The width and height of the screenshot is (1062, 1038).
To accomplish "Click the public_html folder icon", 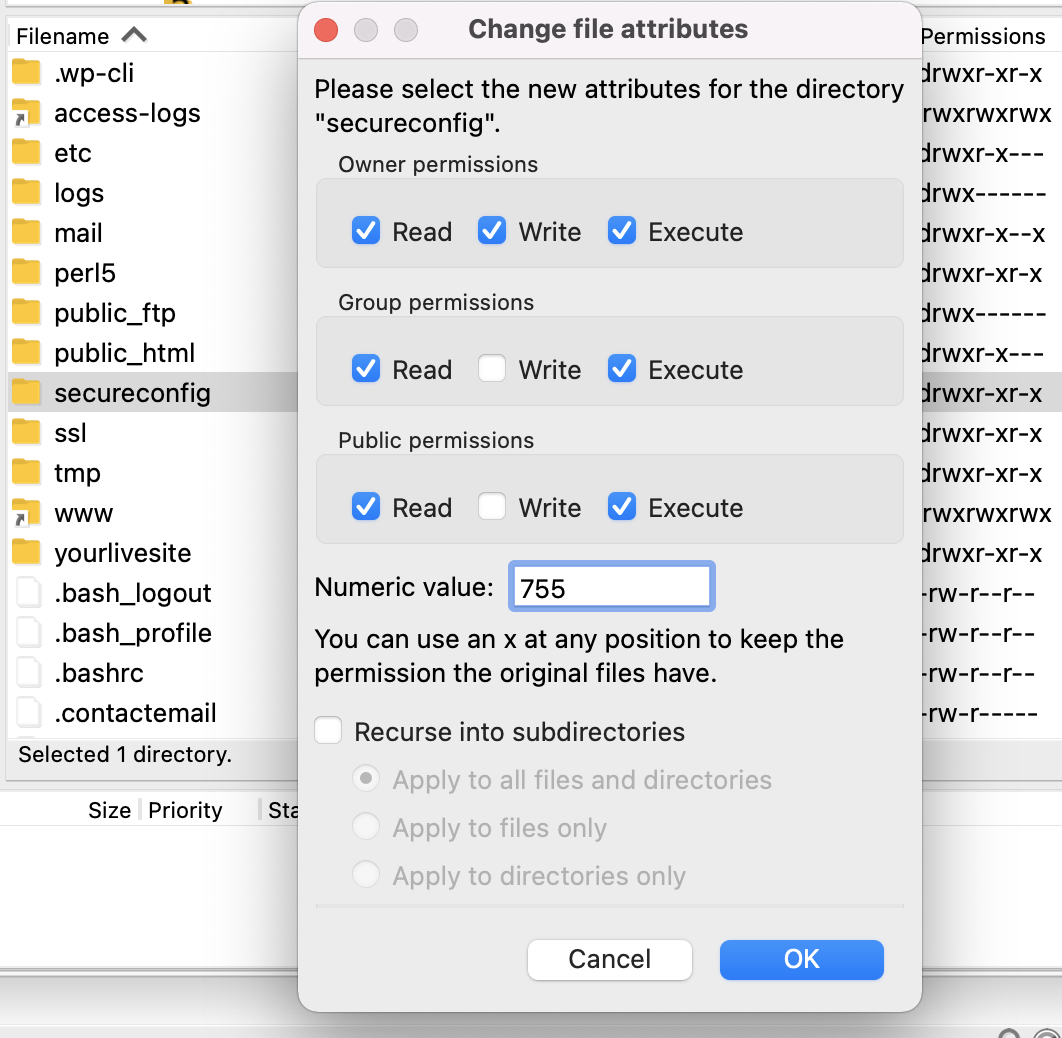I will coord(26,352).
